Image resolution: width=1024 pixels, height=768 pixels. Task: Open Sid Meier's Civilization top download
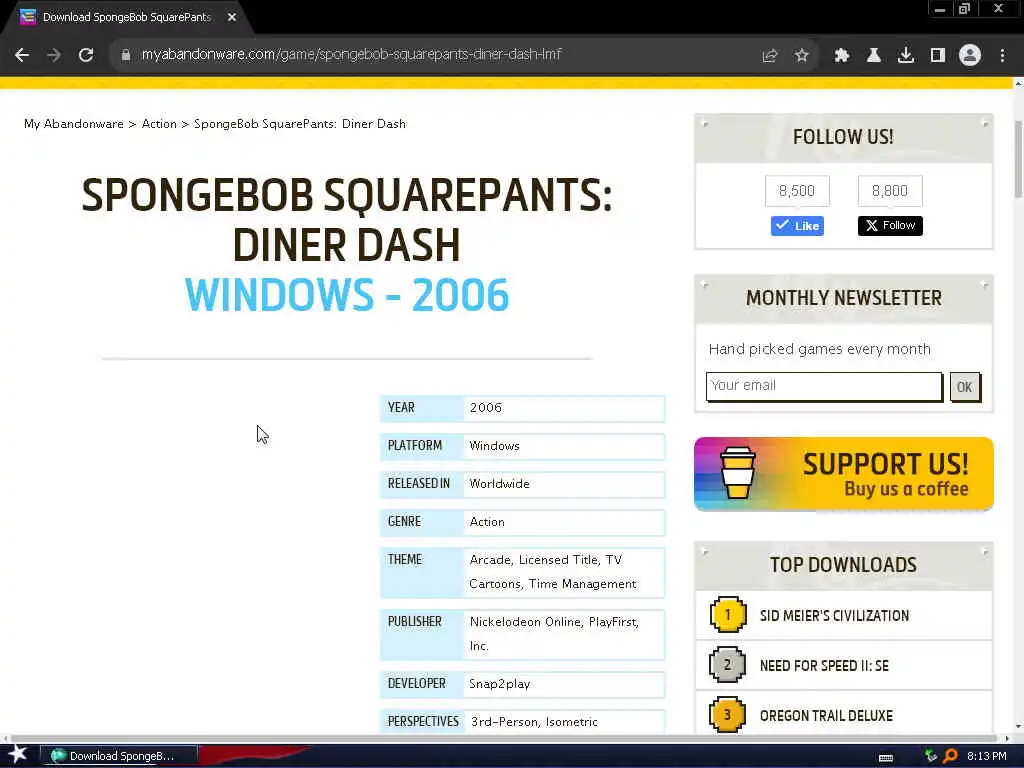coord(834,616)
